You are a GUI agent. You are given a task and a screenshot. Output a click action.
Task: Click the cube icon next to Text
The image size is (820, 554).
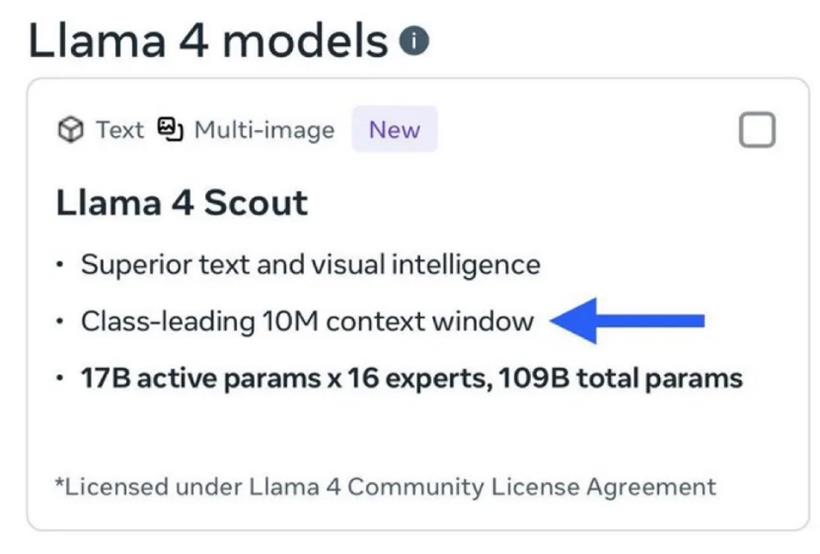pos(71,129)
